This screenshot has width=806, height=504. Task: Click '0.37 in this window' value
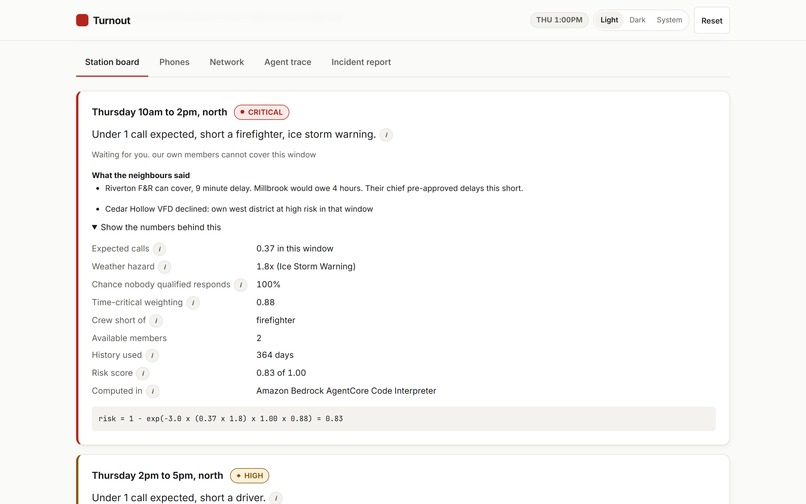(x=295, y=248)
